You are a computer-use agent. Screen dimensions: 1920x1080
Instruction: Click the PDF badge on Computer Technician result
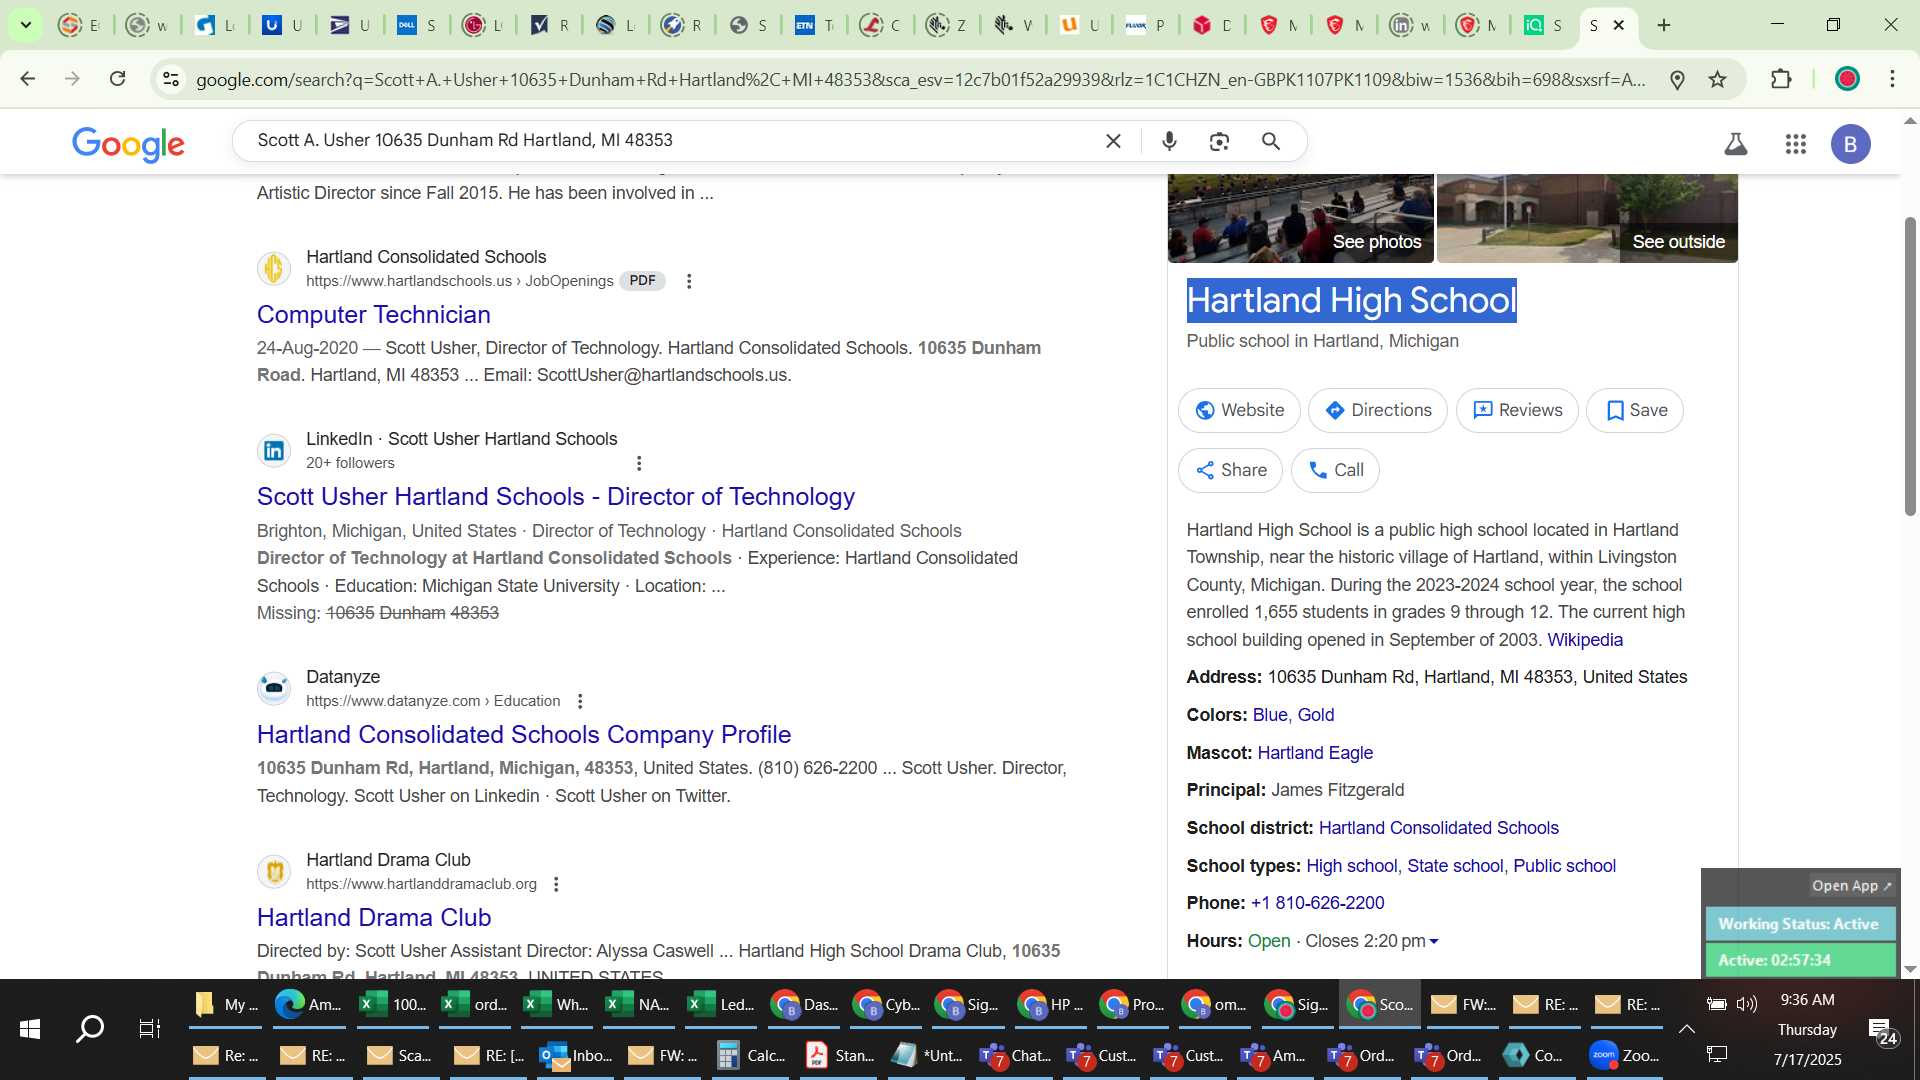click(x=642, y=281)
